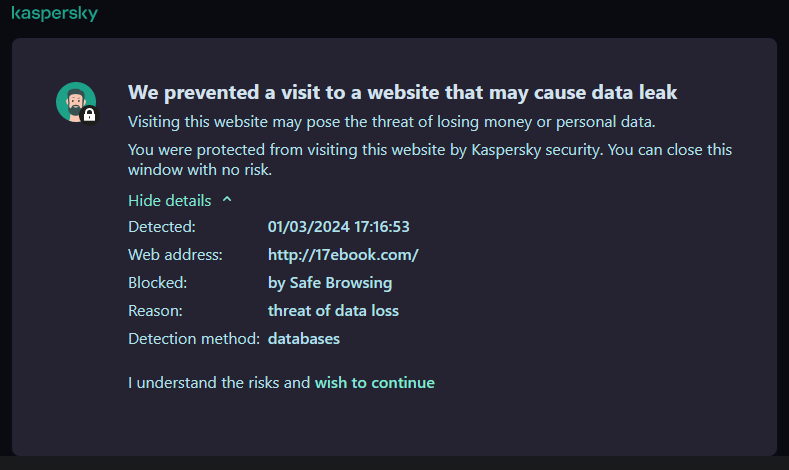Click the data leak warning heading
Image resolution: width=789 pixels, height=470 pixels.
(x=402, y=92)
